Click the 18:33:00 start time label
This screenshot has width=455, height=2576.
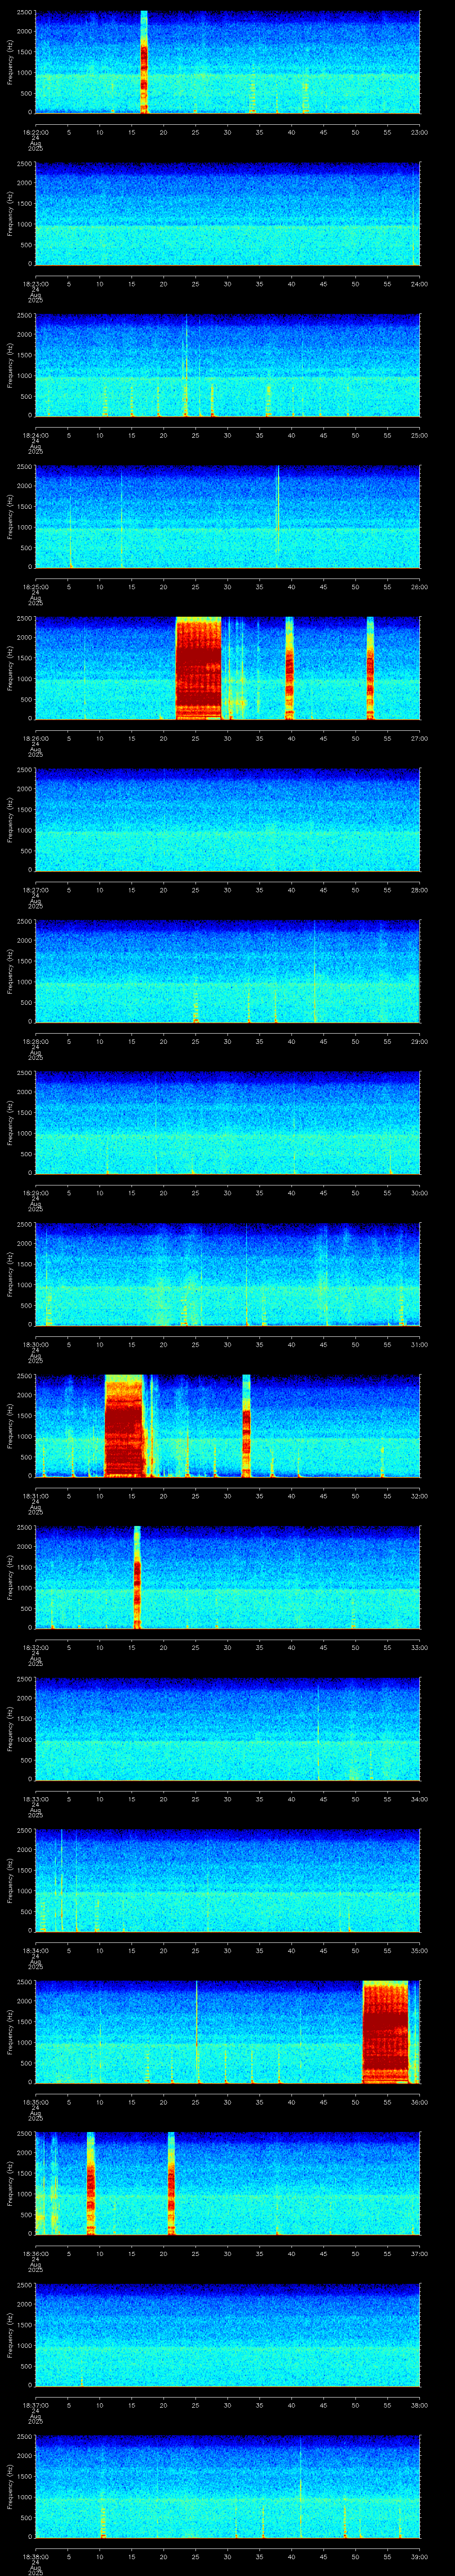(x=35, y=1798)
